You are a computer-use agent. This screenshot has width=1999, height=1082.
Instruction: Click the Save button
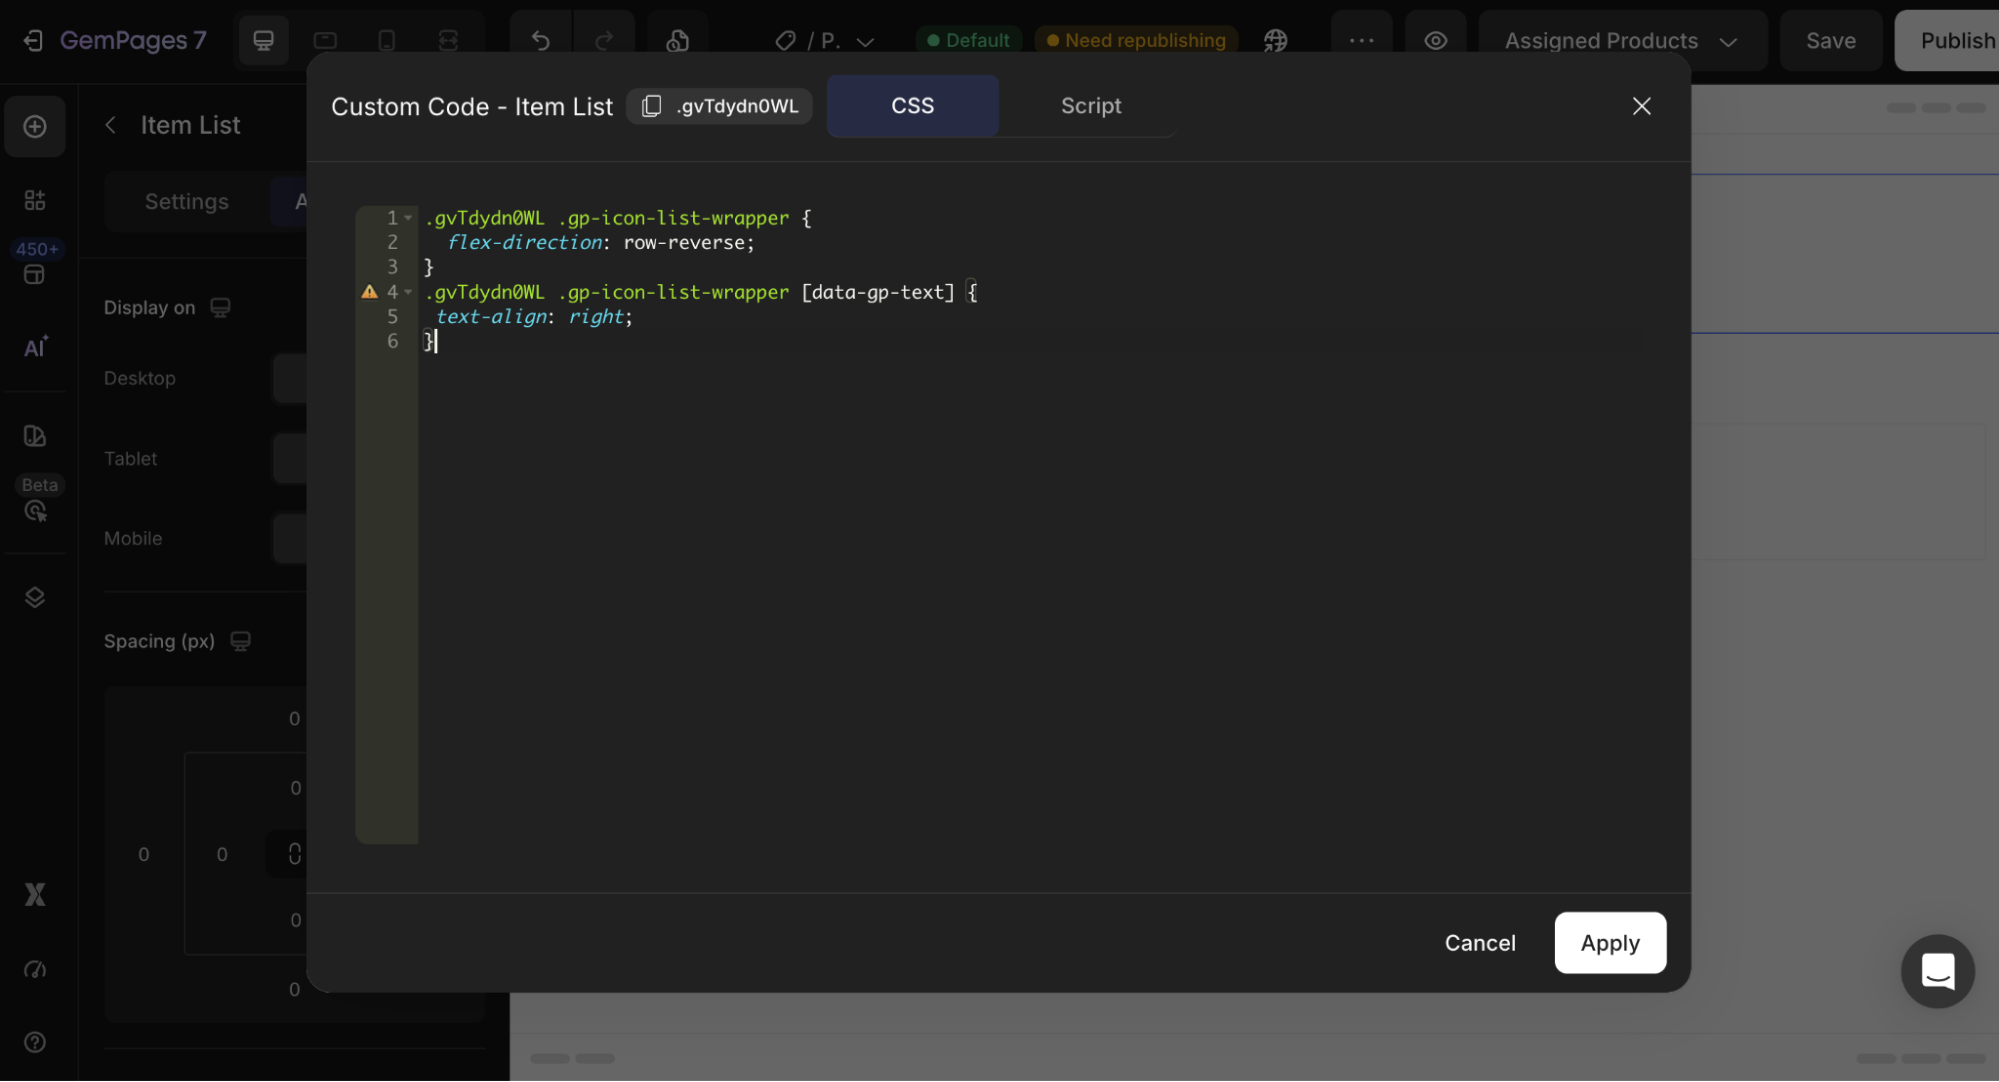tap(1830, 40)
